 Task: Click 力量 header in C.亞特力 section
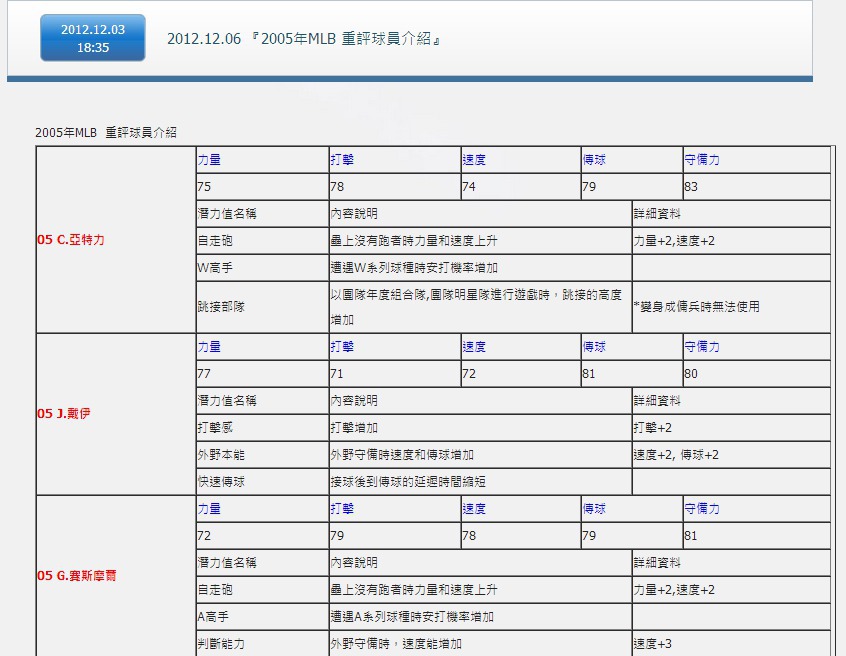coord(210,160)
